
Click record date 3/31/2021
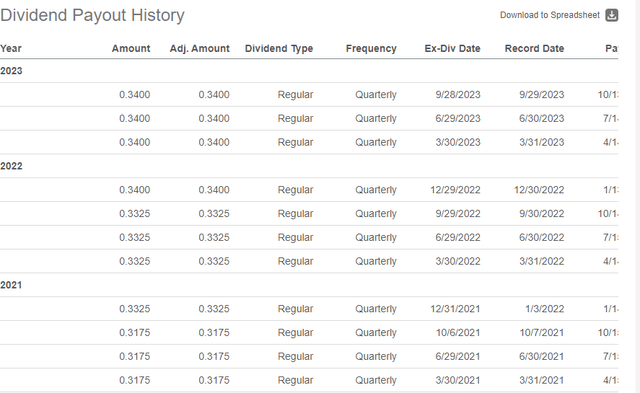[542, 380]
